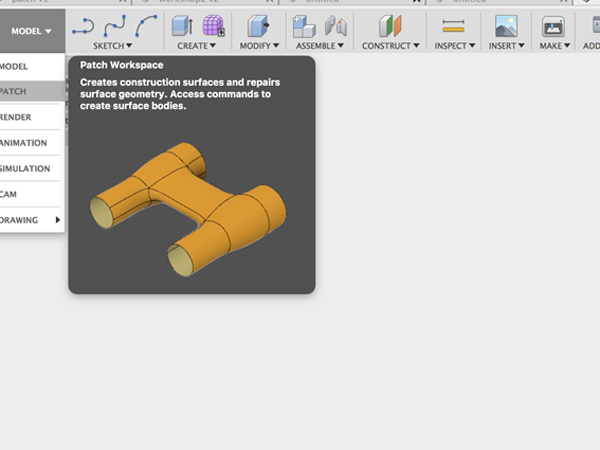
Task: Click the 'Patch Workspace' tooltip title
Action: [122, 65]
